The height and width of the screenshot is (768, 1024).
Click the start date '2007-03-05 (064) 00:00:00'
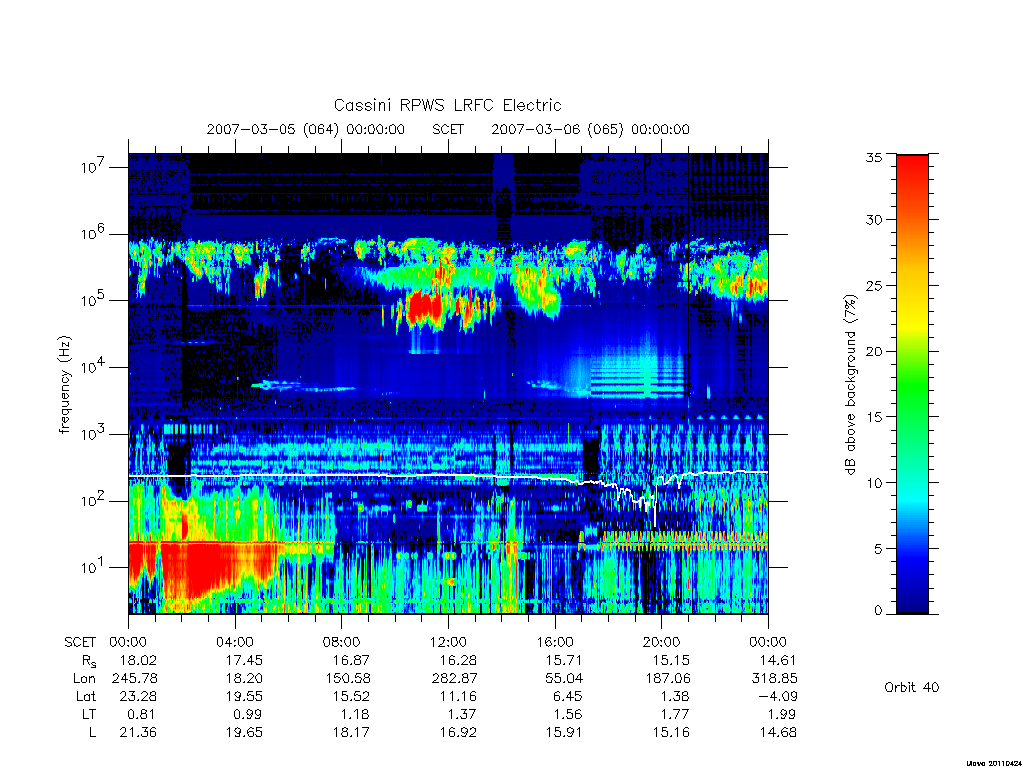pos(306,129)
